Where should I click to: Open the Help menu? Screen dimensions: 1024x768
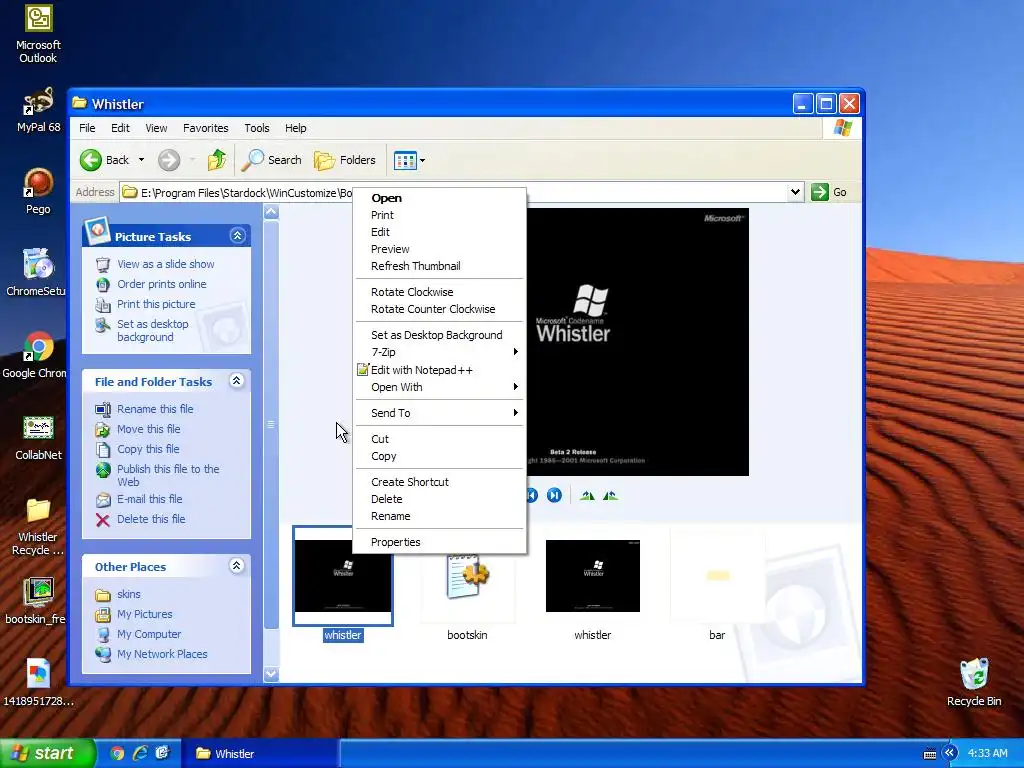295,128
